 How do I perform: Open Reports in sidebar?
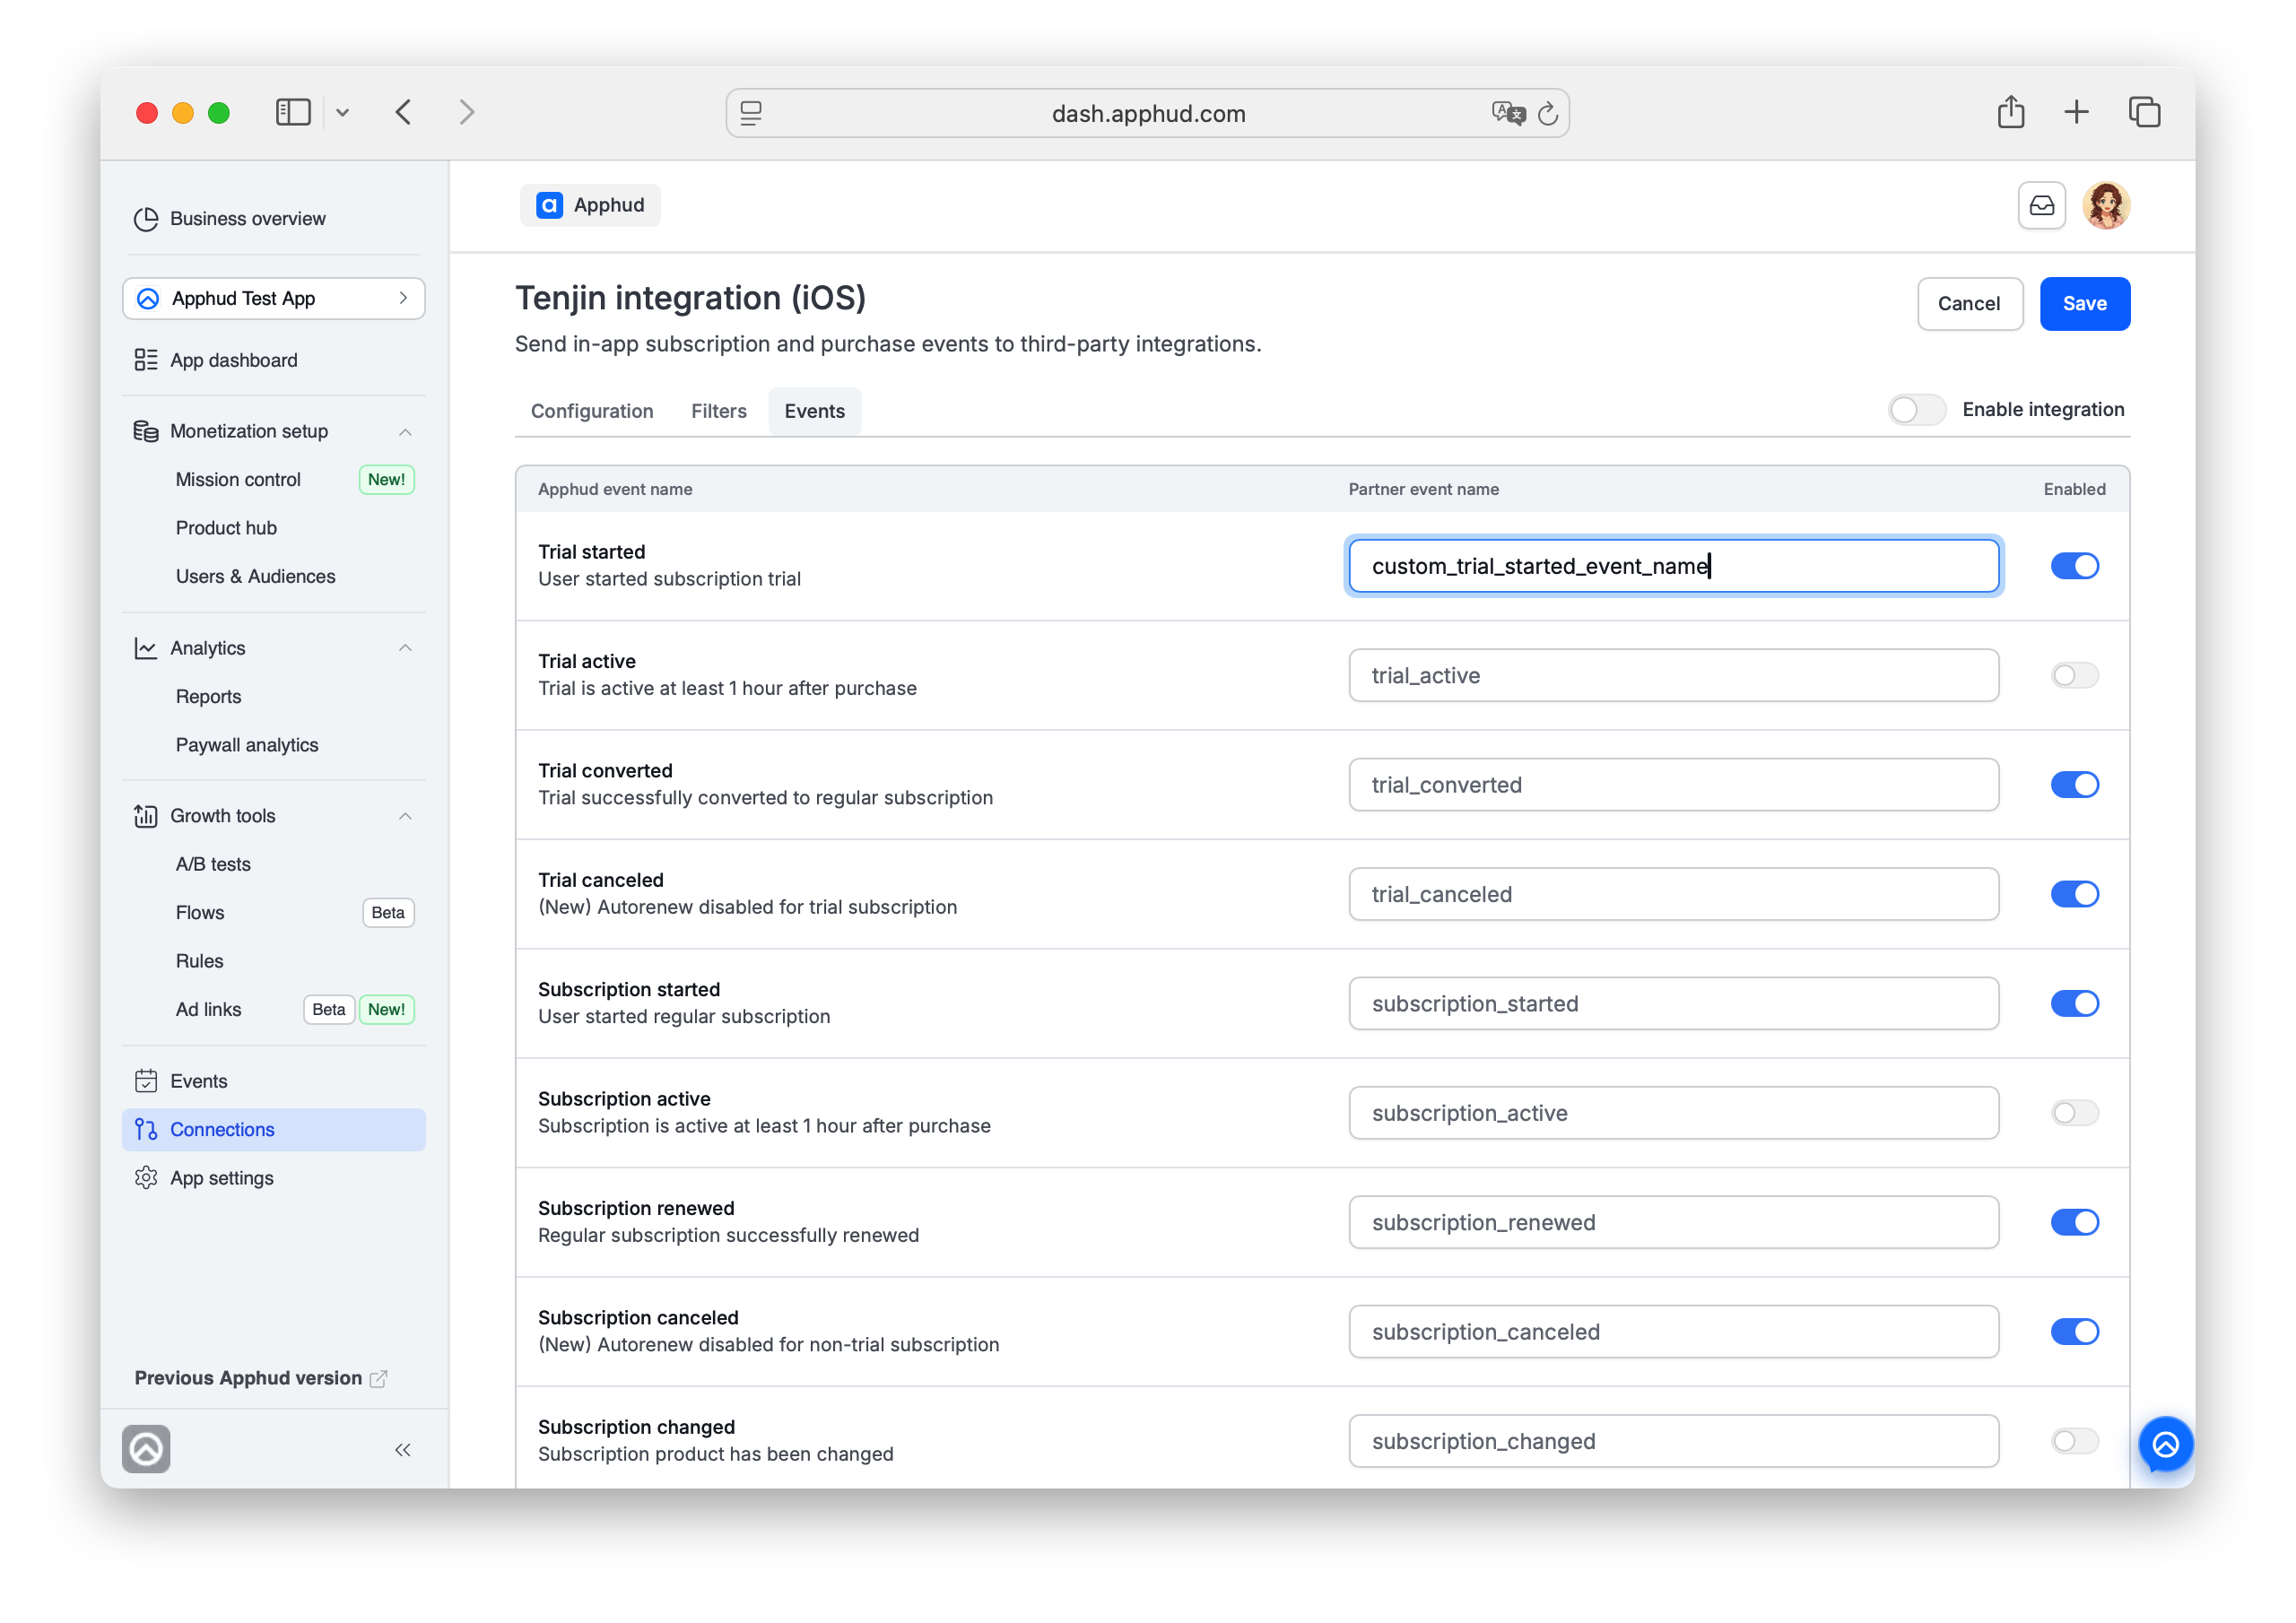[x=208, y=697]
